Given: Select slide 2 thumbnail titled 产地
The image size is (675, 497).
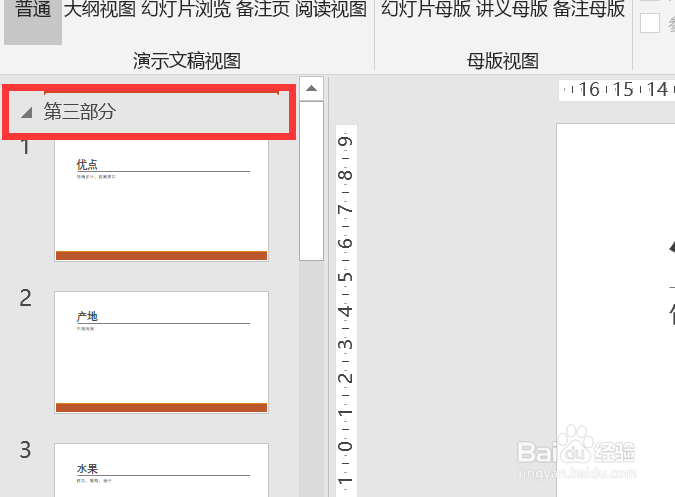Looking at the screenshot, I should (161, 352).
